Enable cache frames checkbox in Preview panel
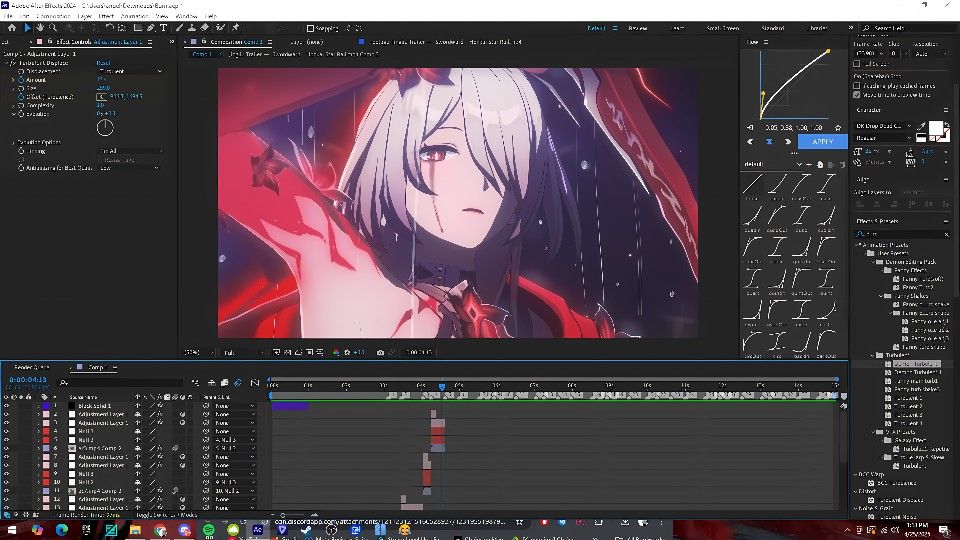Screen dimensions: 960x540 (857, 86)
